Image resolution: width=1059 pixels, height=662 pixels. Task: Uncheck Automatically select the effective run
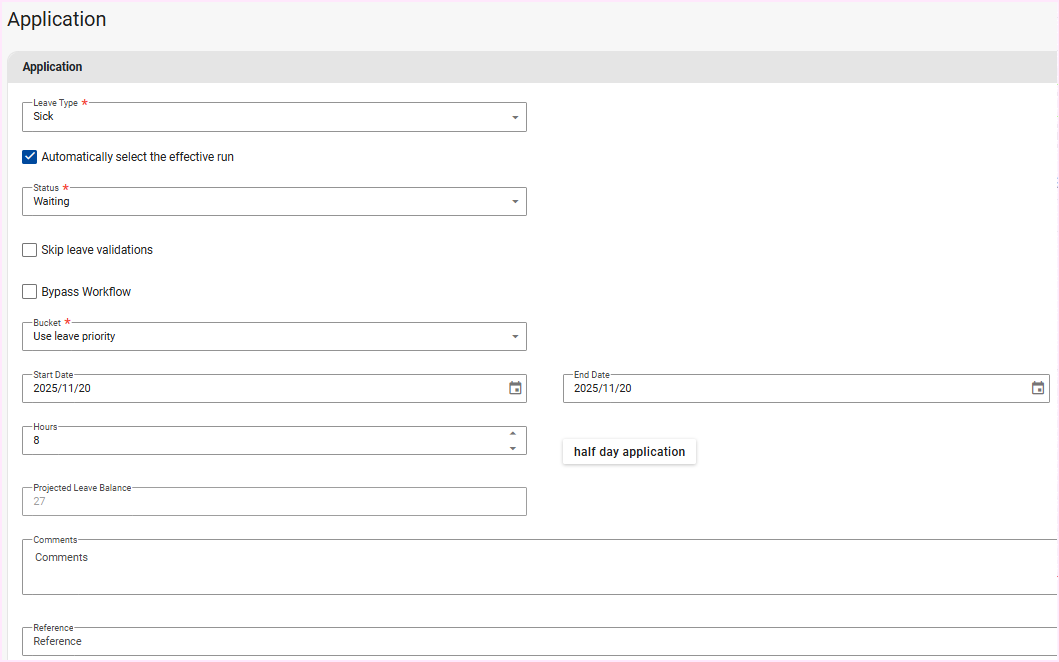(x=30, y=157)
